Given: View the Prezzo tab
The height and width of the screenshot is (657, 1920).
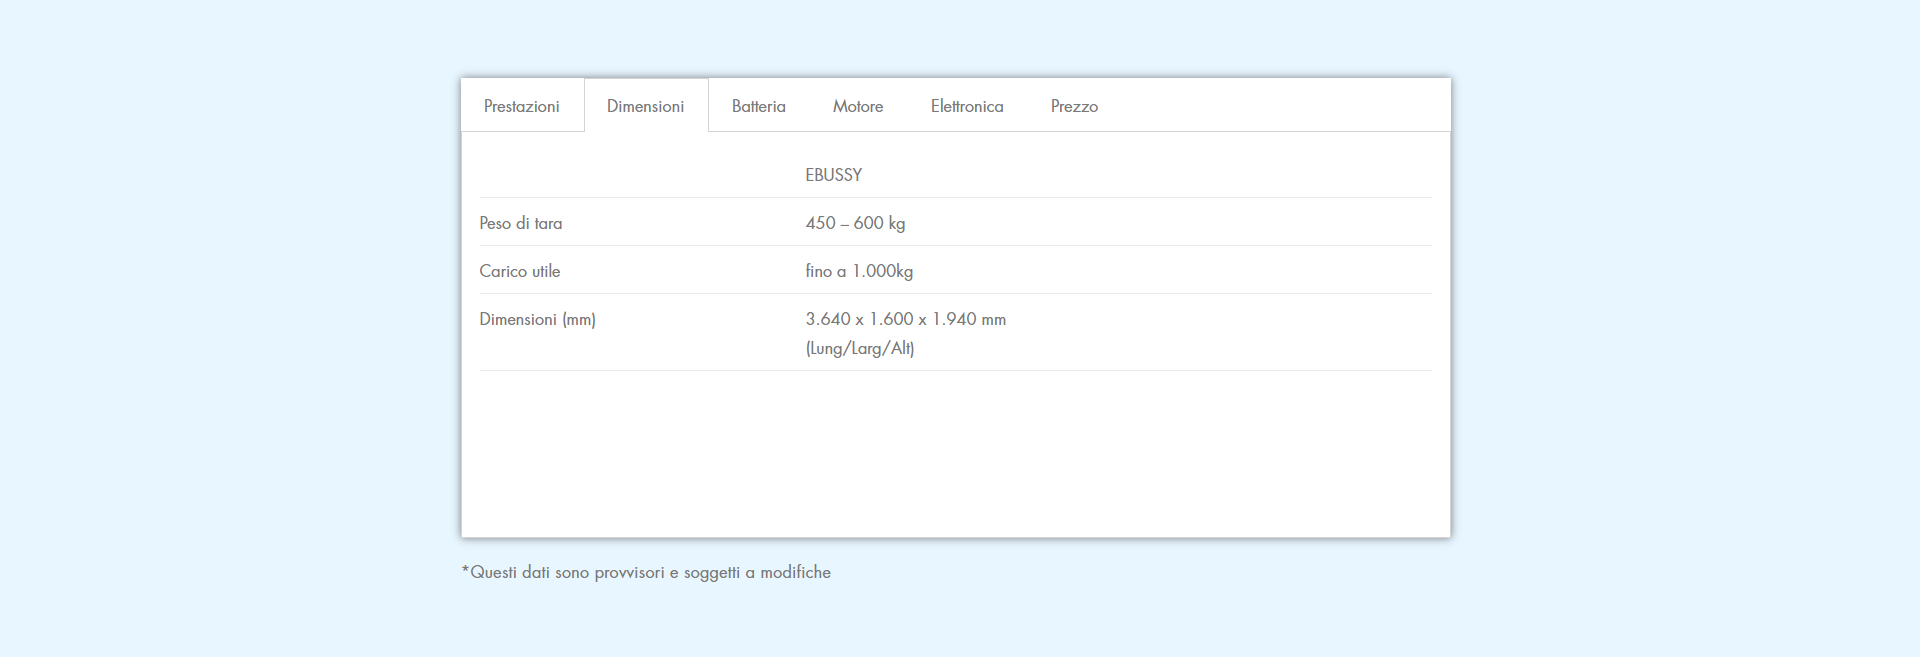Looking at the screenshot, I should click(x=1074, y=106).
